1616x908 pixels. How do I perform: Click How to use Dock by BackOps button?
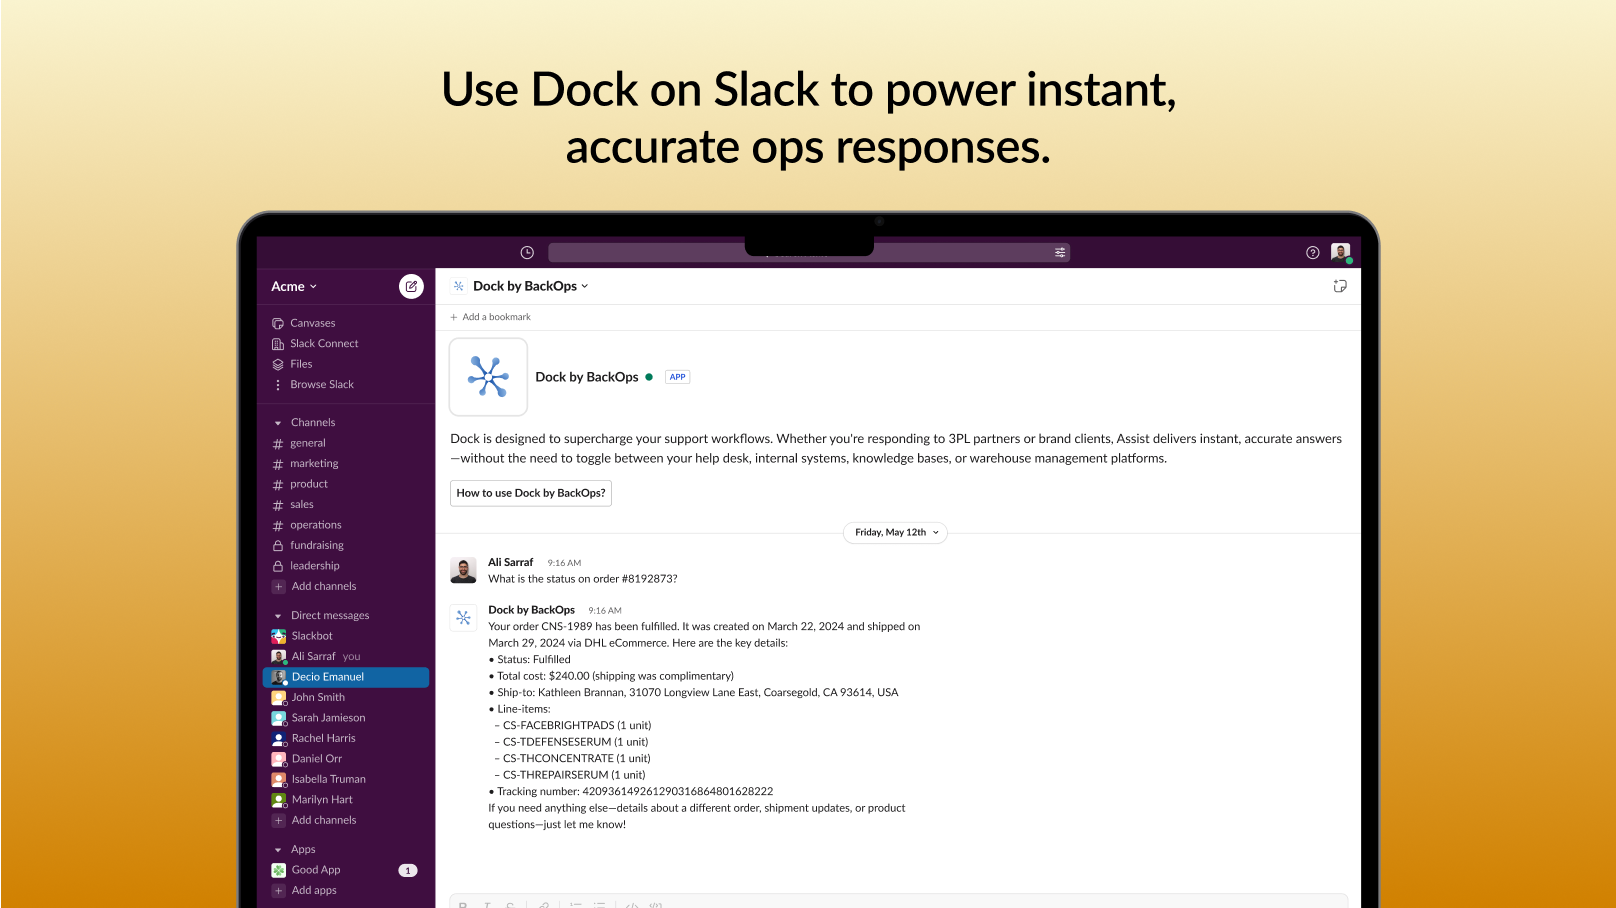[531, 493]
